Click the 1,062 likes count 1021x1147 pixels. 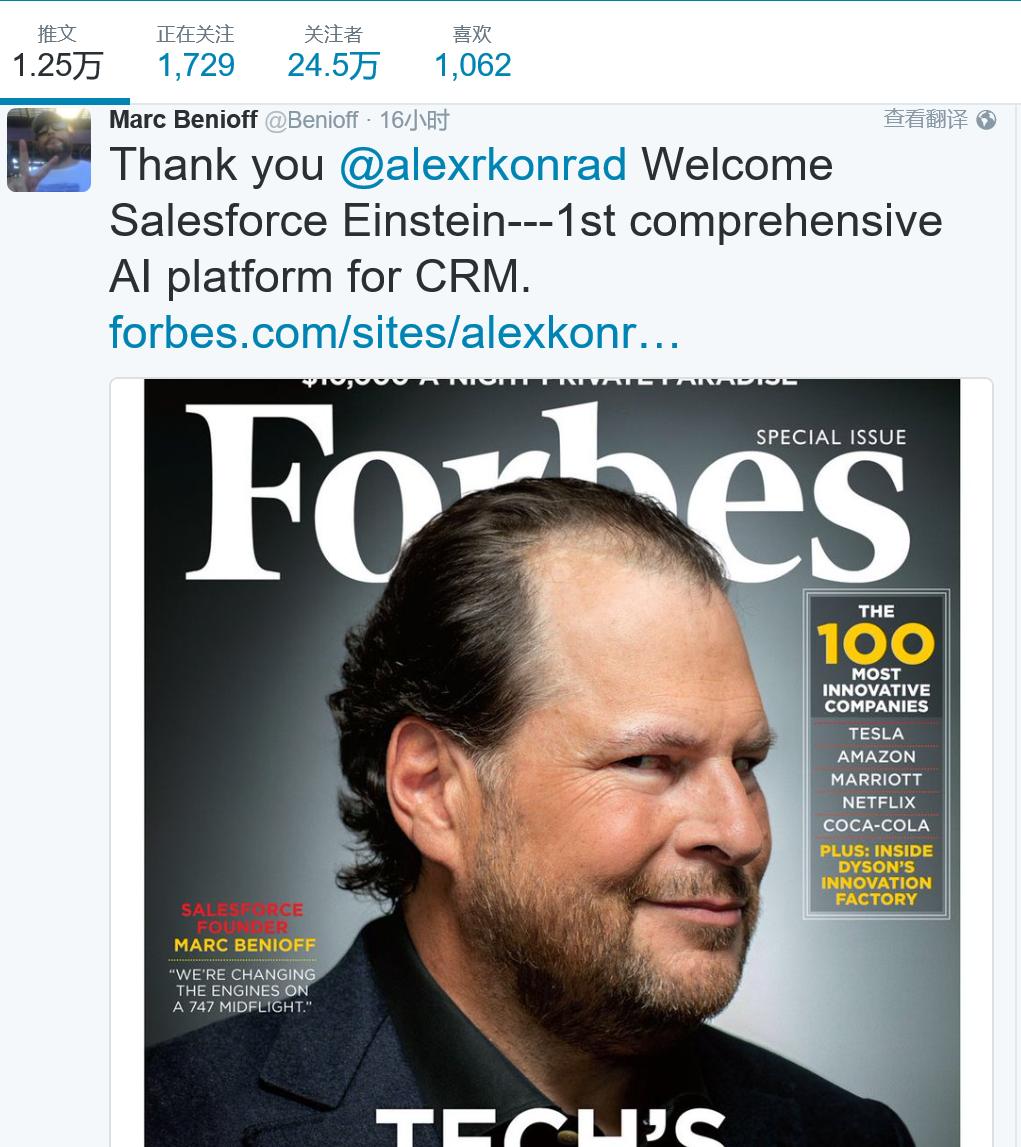(472, 66)
